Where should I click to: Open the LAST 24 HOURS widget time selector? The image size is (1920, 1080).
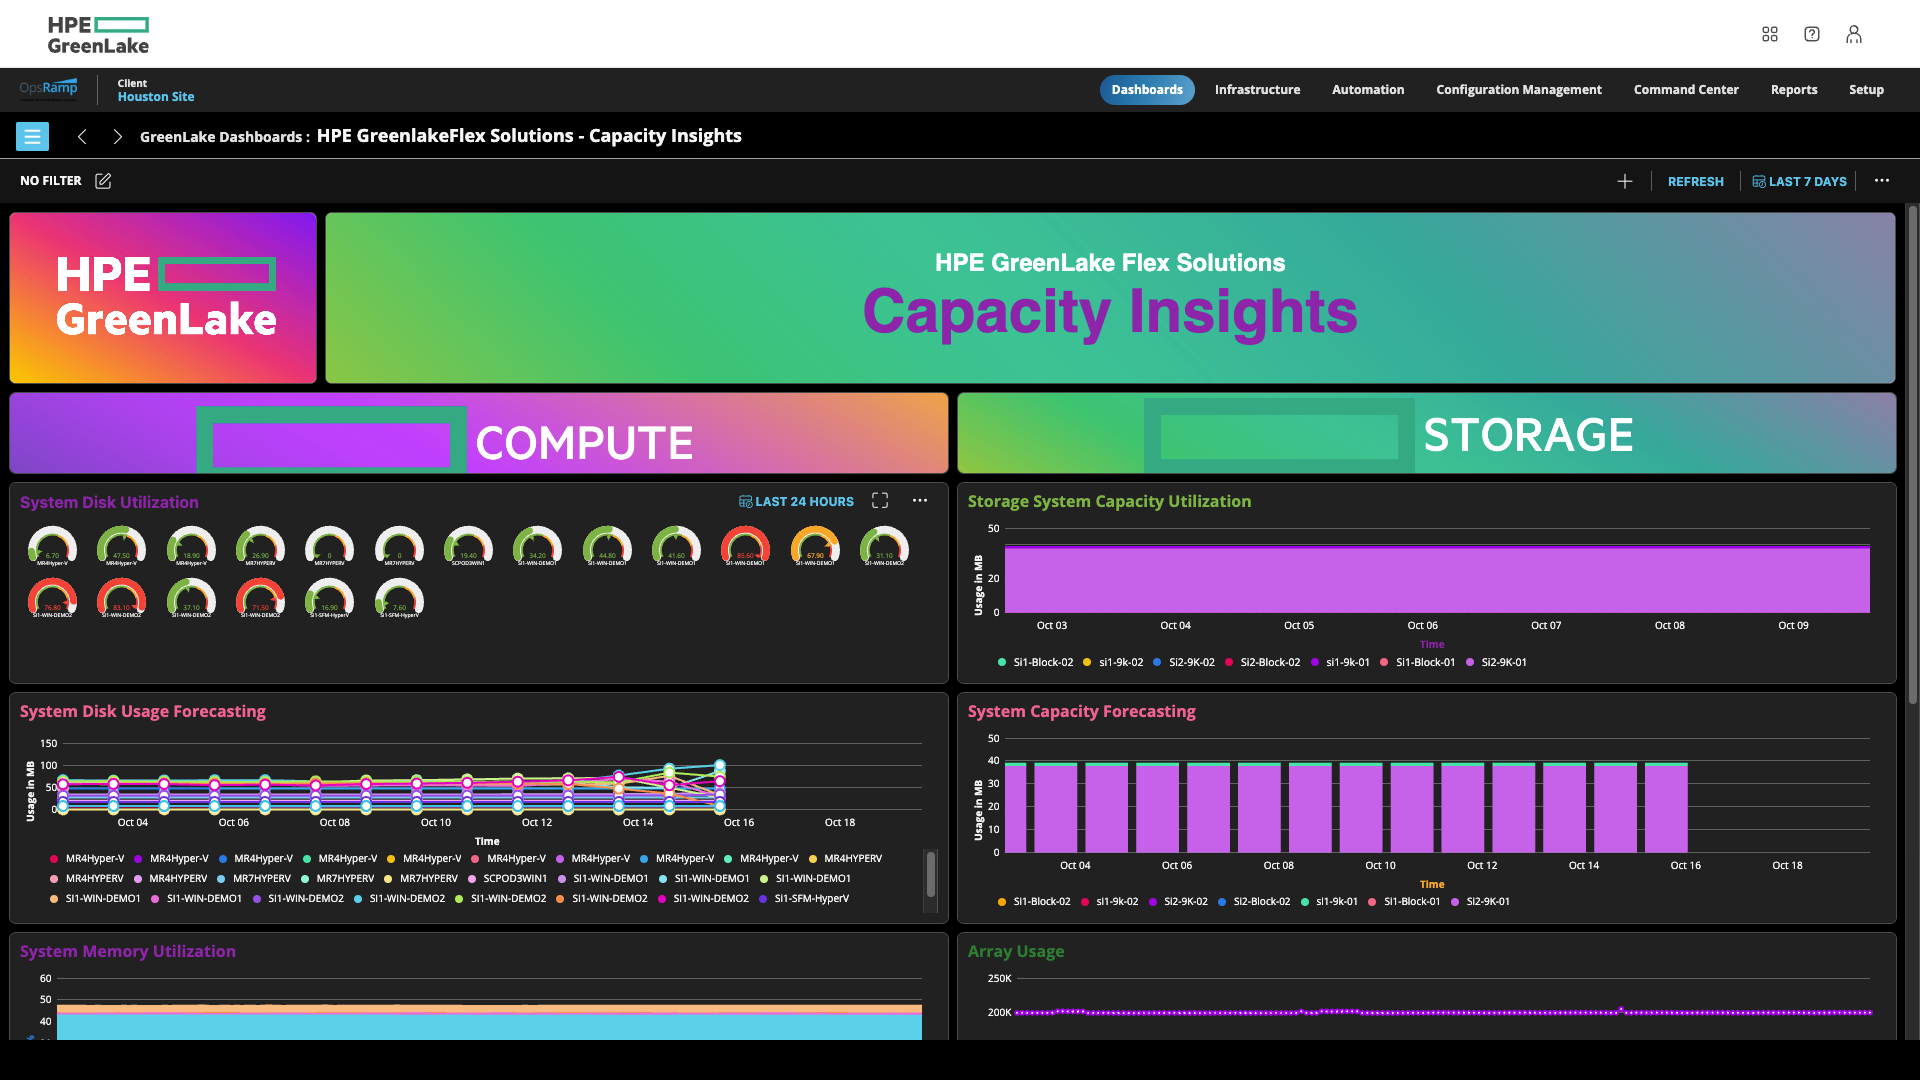796,501
